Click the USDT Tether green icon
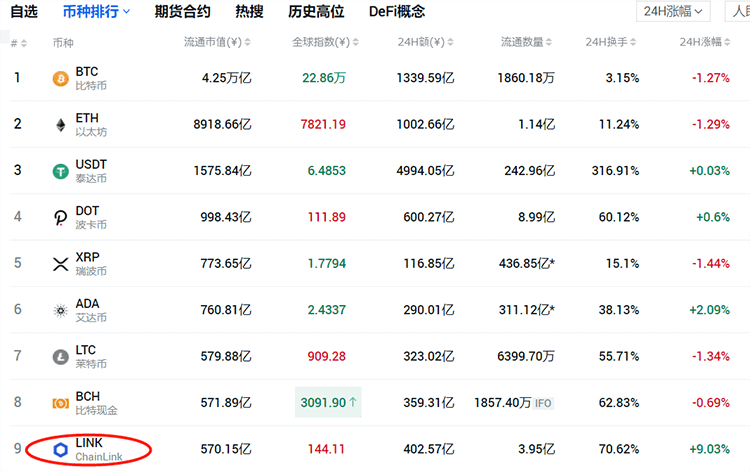 pyautogui.click(x=60, y=171)
